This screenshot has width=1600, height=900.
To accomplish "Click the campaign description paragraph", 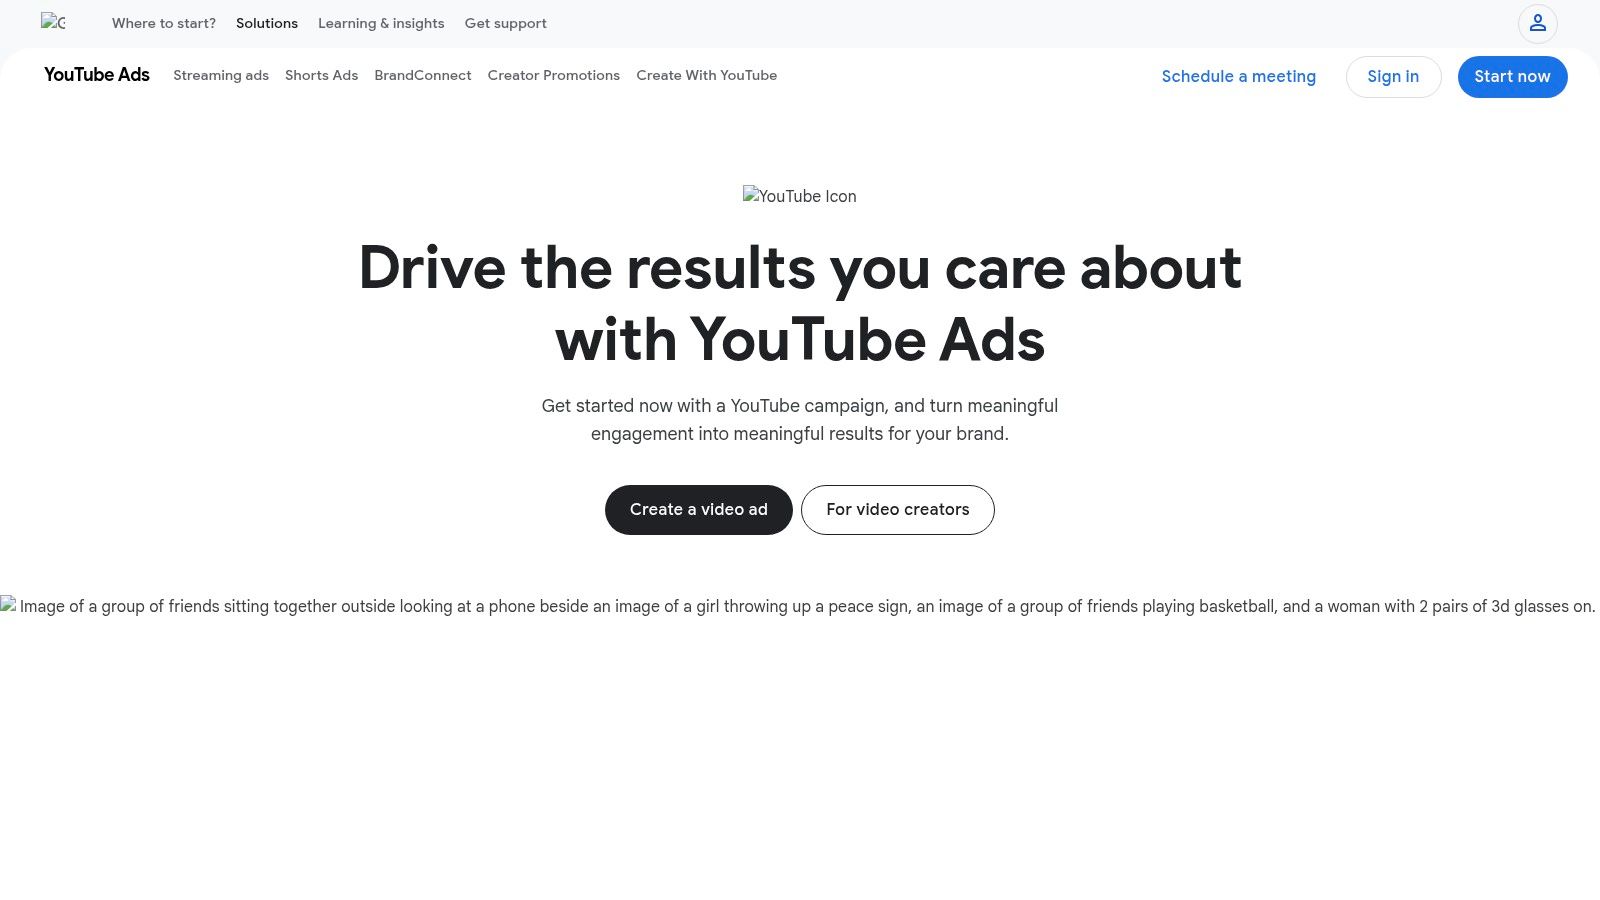I will coord(799,419).
